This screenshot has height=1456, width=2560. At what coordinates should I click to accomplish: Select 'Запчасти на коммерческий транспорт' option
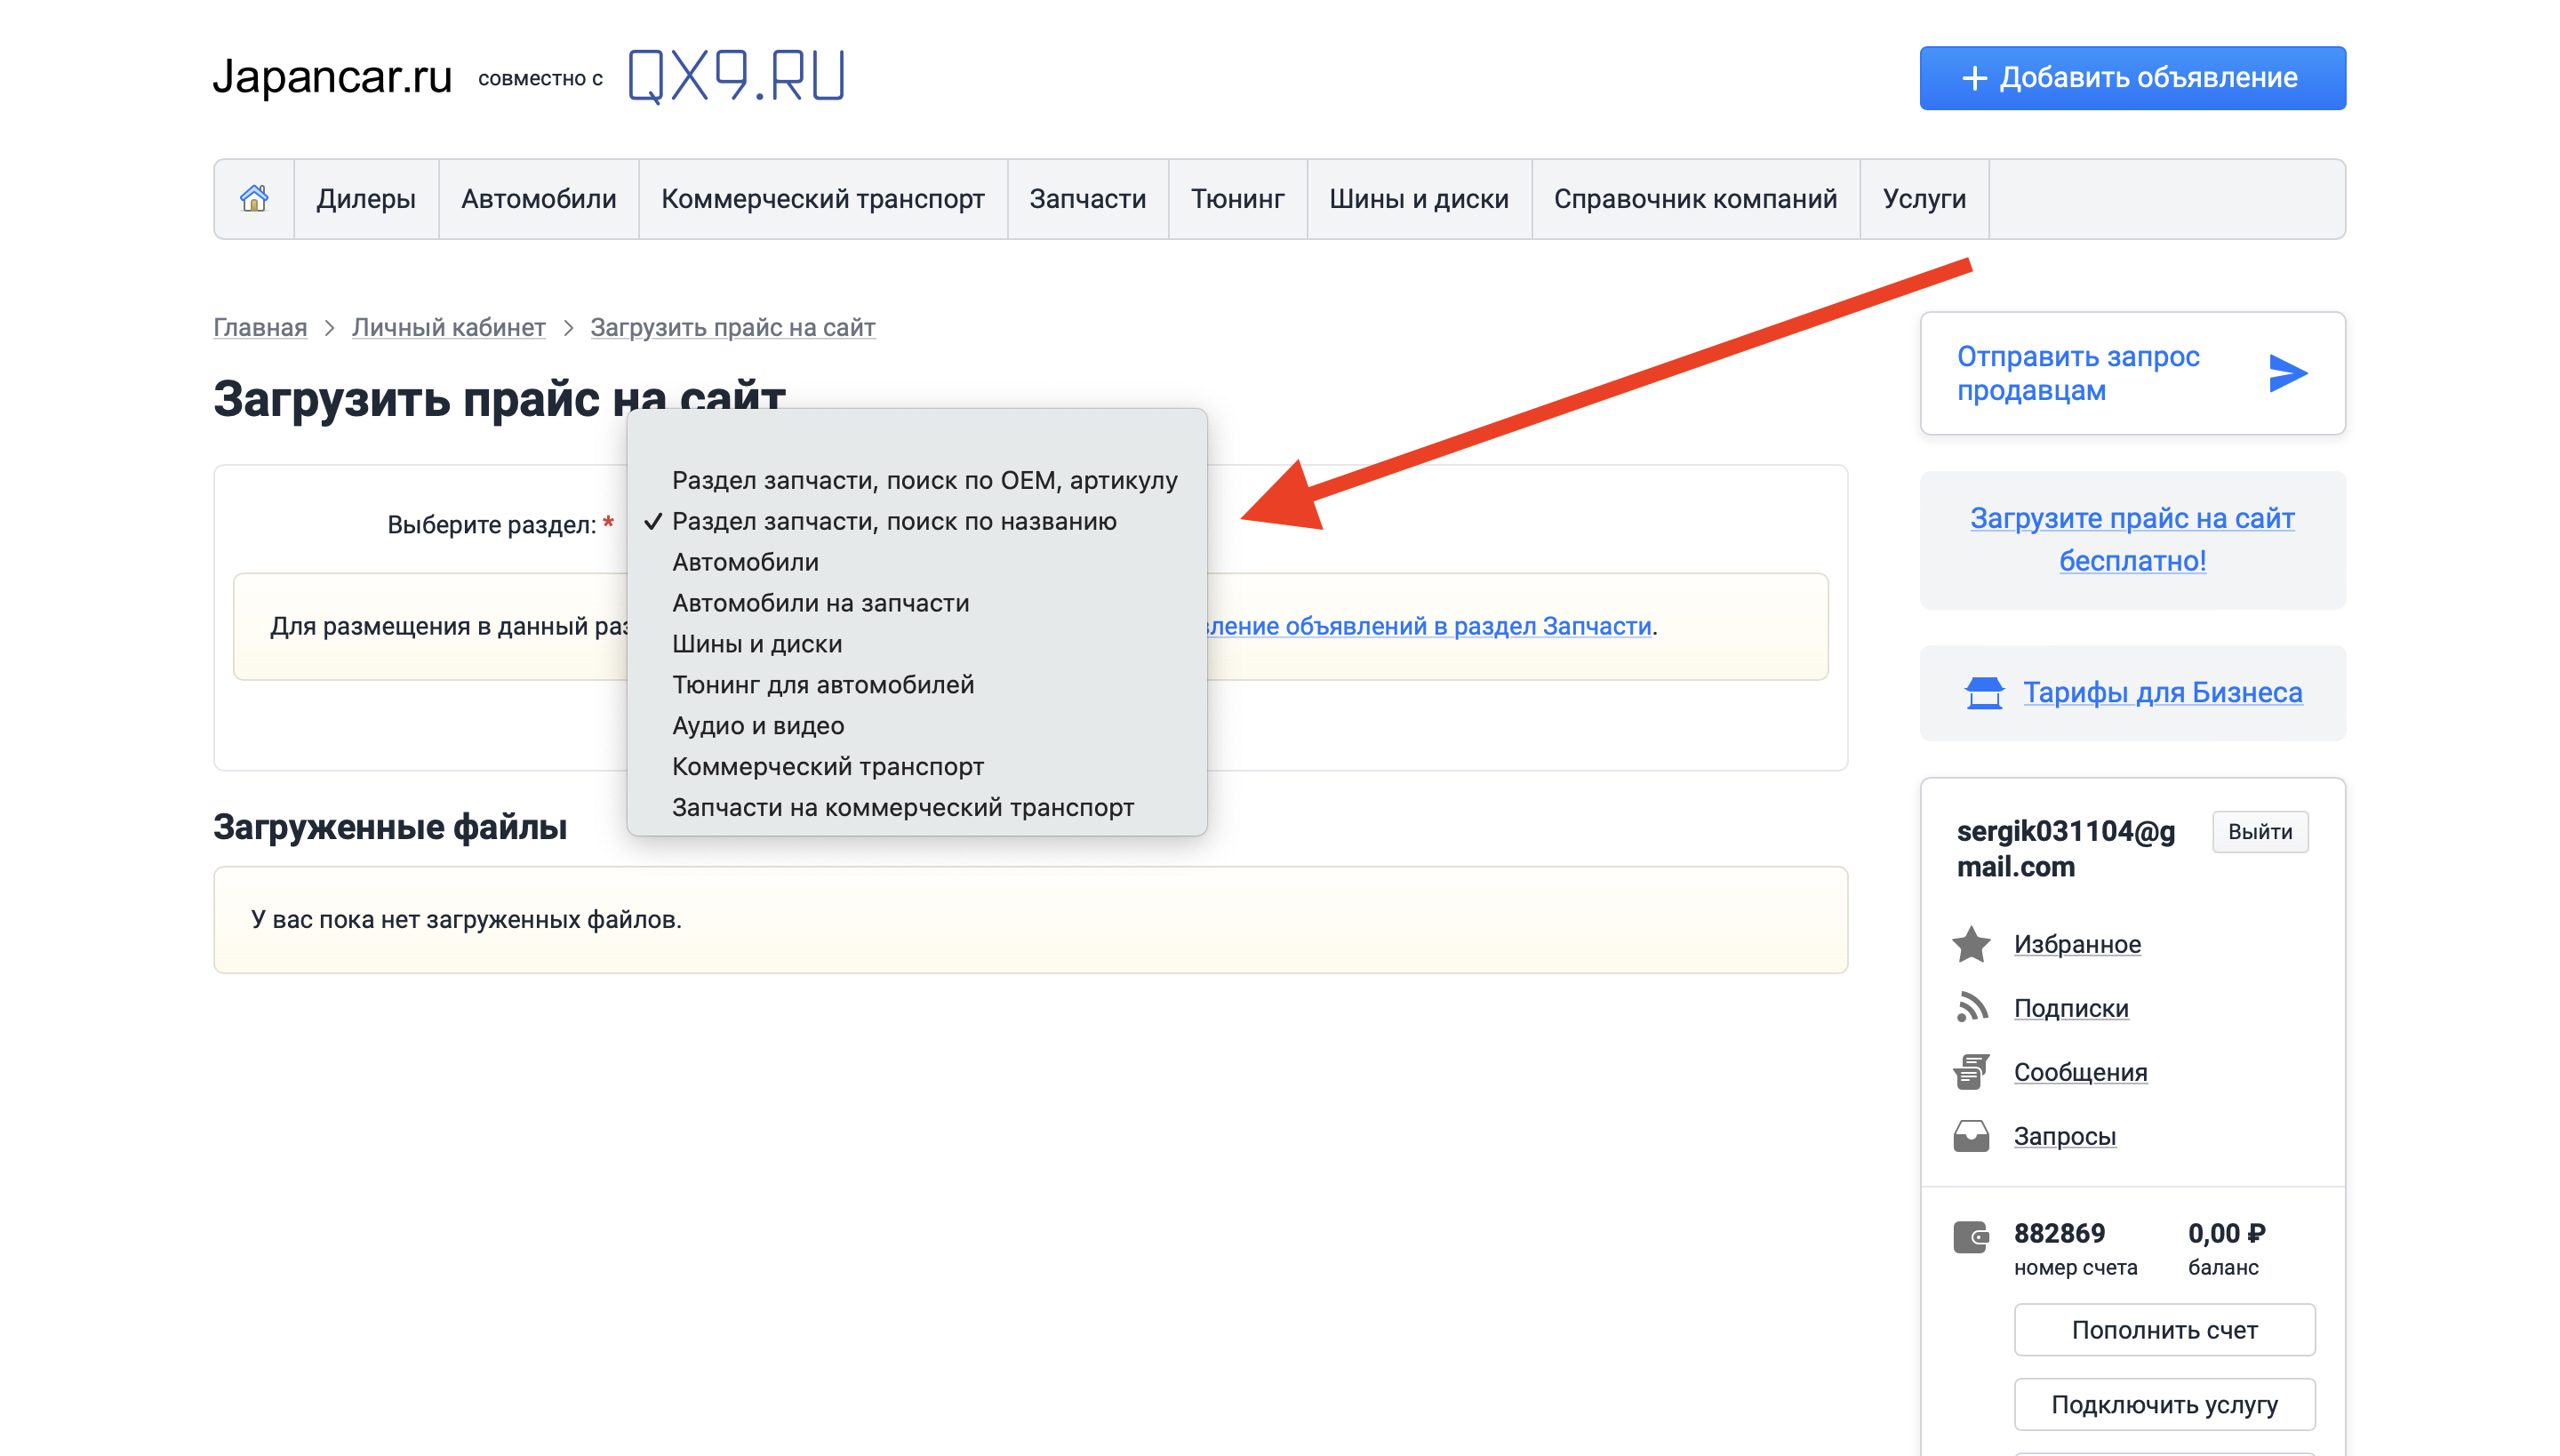click(902, 807)
